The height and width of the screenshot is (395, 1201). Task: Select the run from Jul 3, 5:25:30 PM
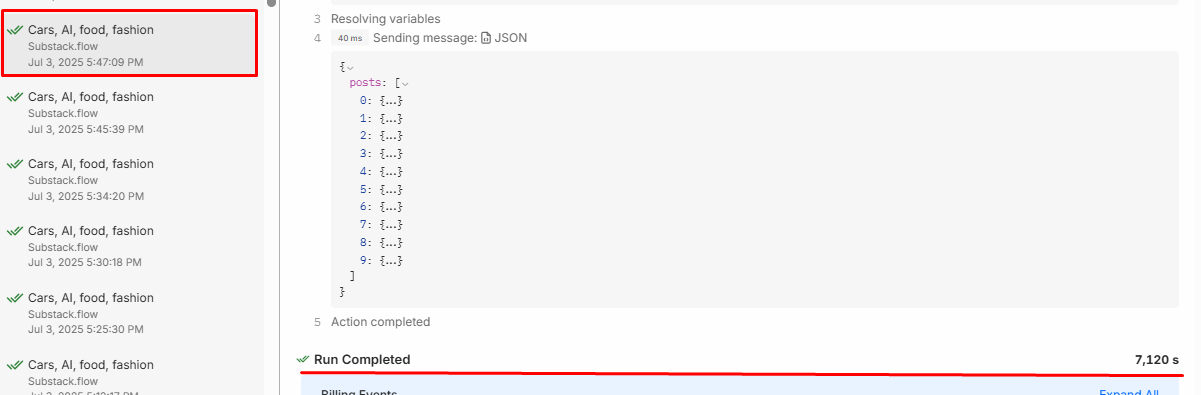[132, 314]
